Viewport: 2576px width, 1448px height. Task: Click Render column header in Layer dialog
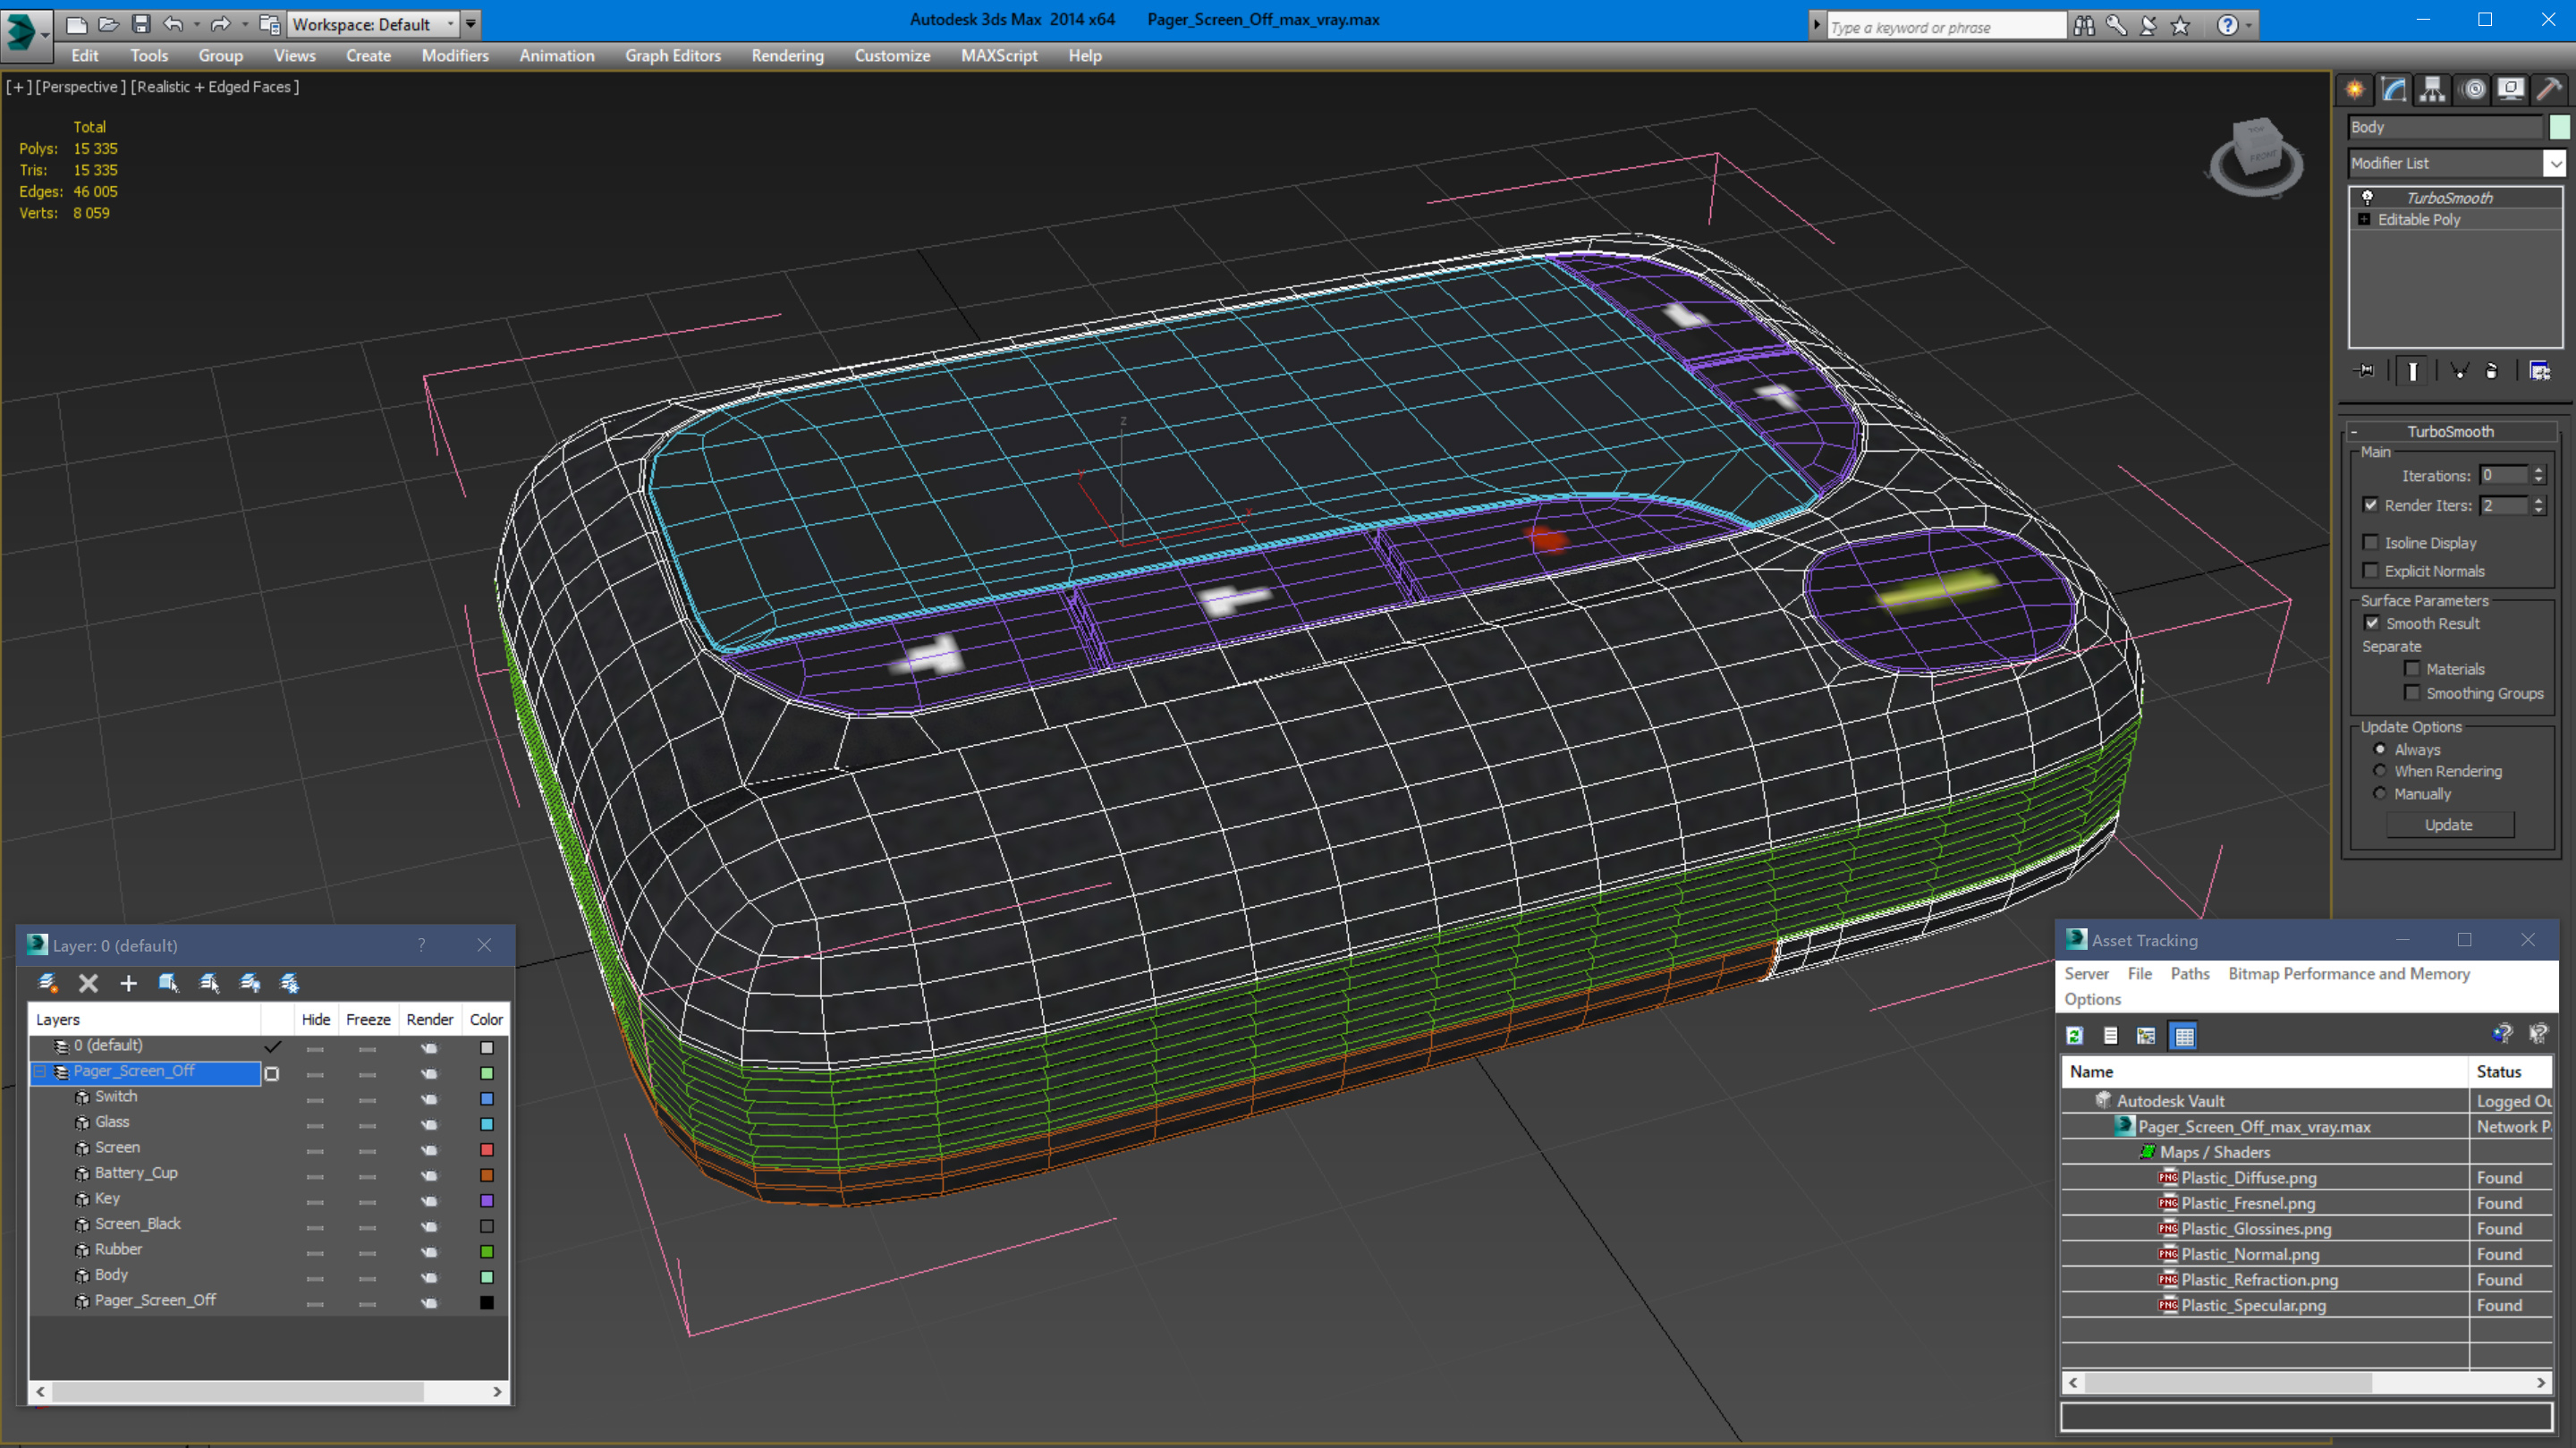[430, 1020]
